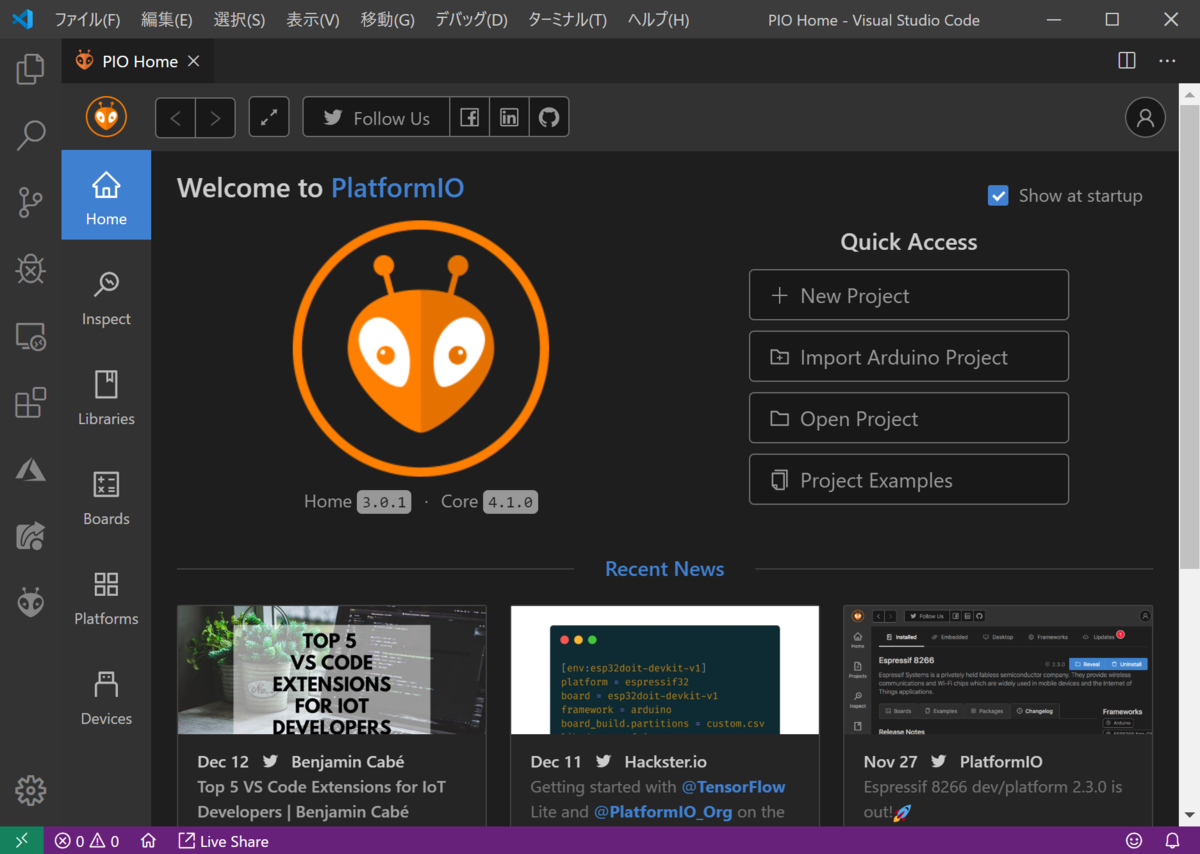Image resolution: width=1200 pixels, height=854 pixels.
Task: Open the Explorer view in activity bar
Action: point(31,69)
